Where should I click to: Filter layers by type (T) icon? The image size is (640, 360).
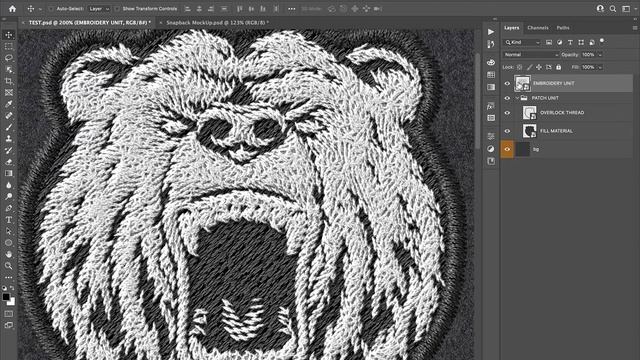click(x=570, y=42)
